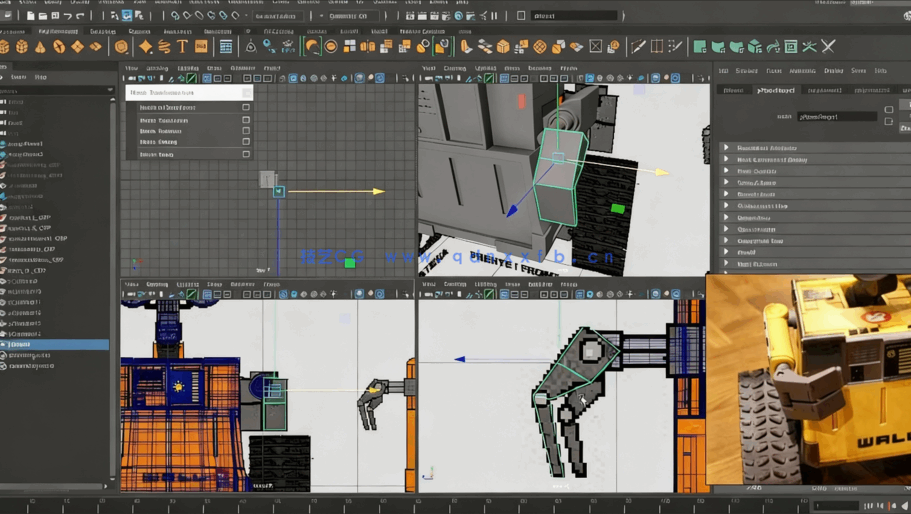Open the first menu of the top-left viewport
The height and width of the screenshot is (514, 911).
coord(131,68)
